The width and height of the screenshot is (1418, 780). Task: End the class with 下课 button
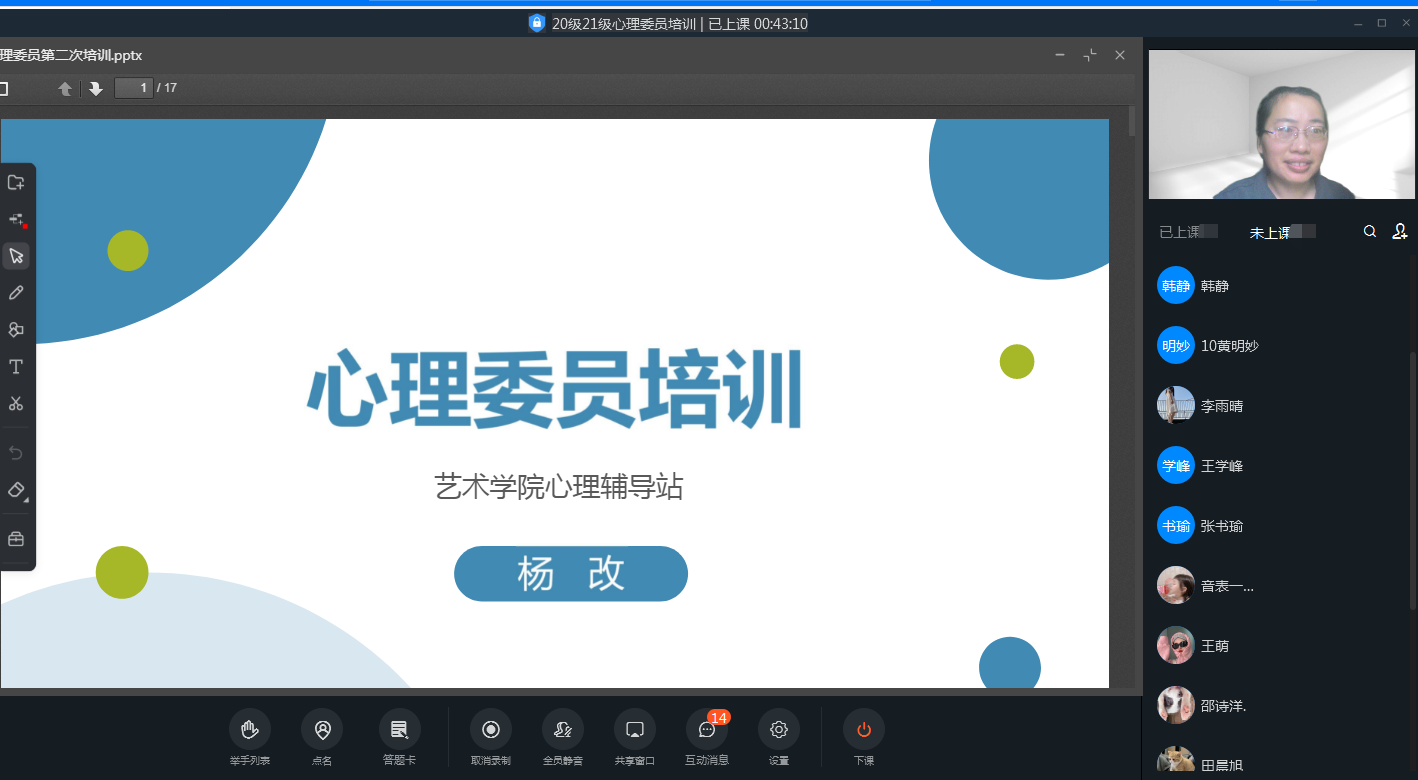tap(864, 730)
